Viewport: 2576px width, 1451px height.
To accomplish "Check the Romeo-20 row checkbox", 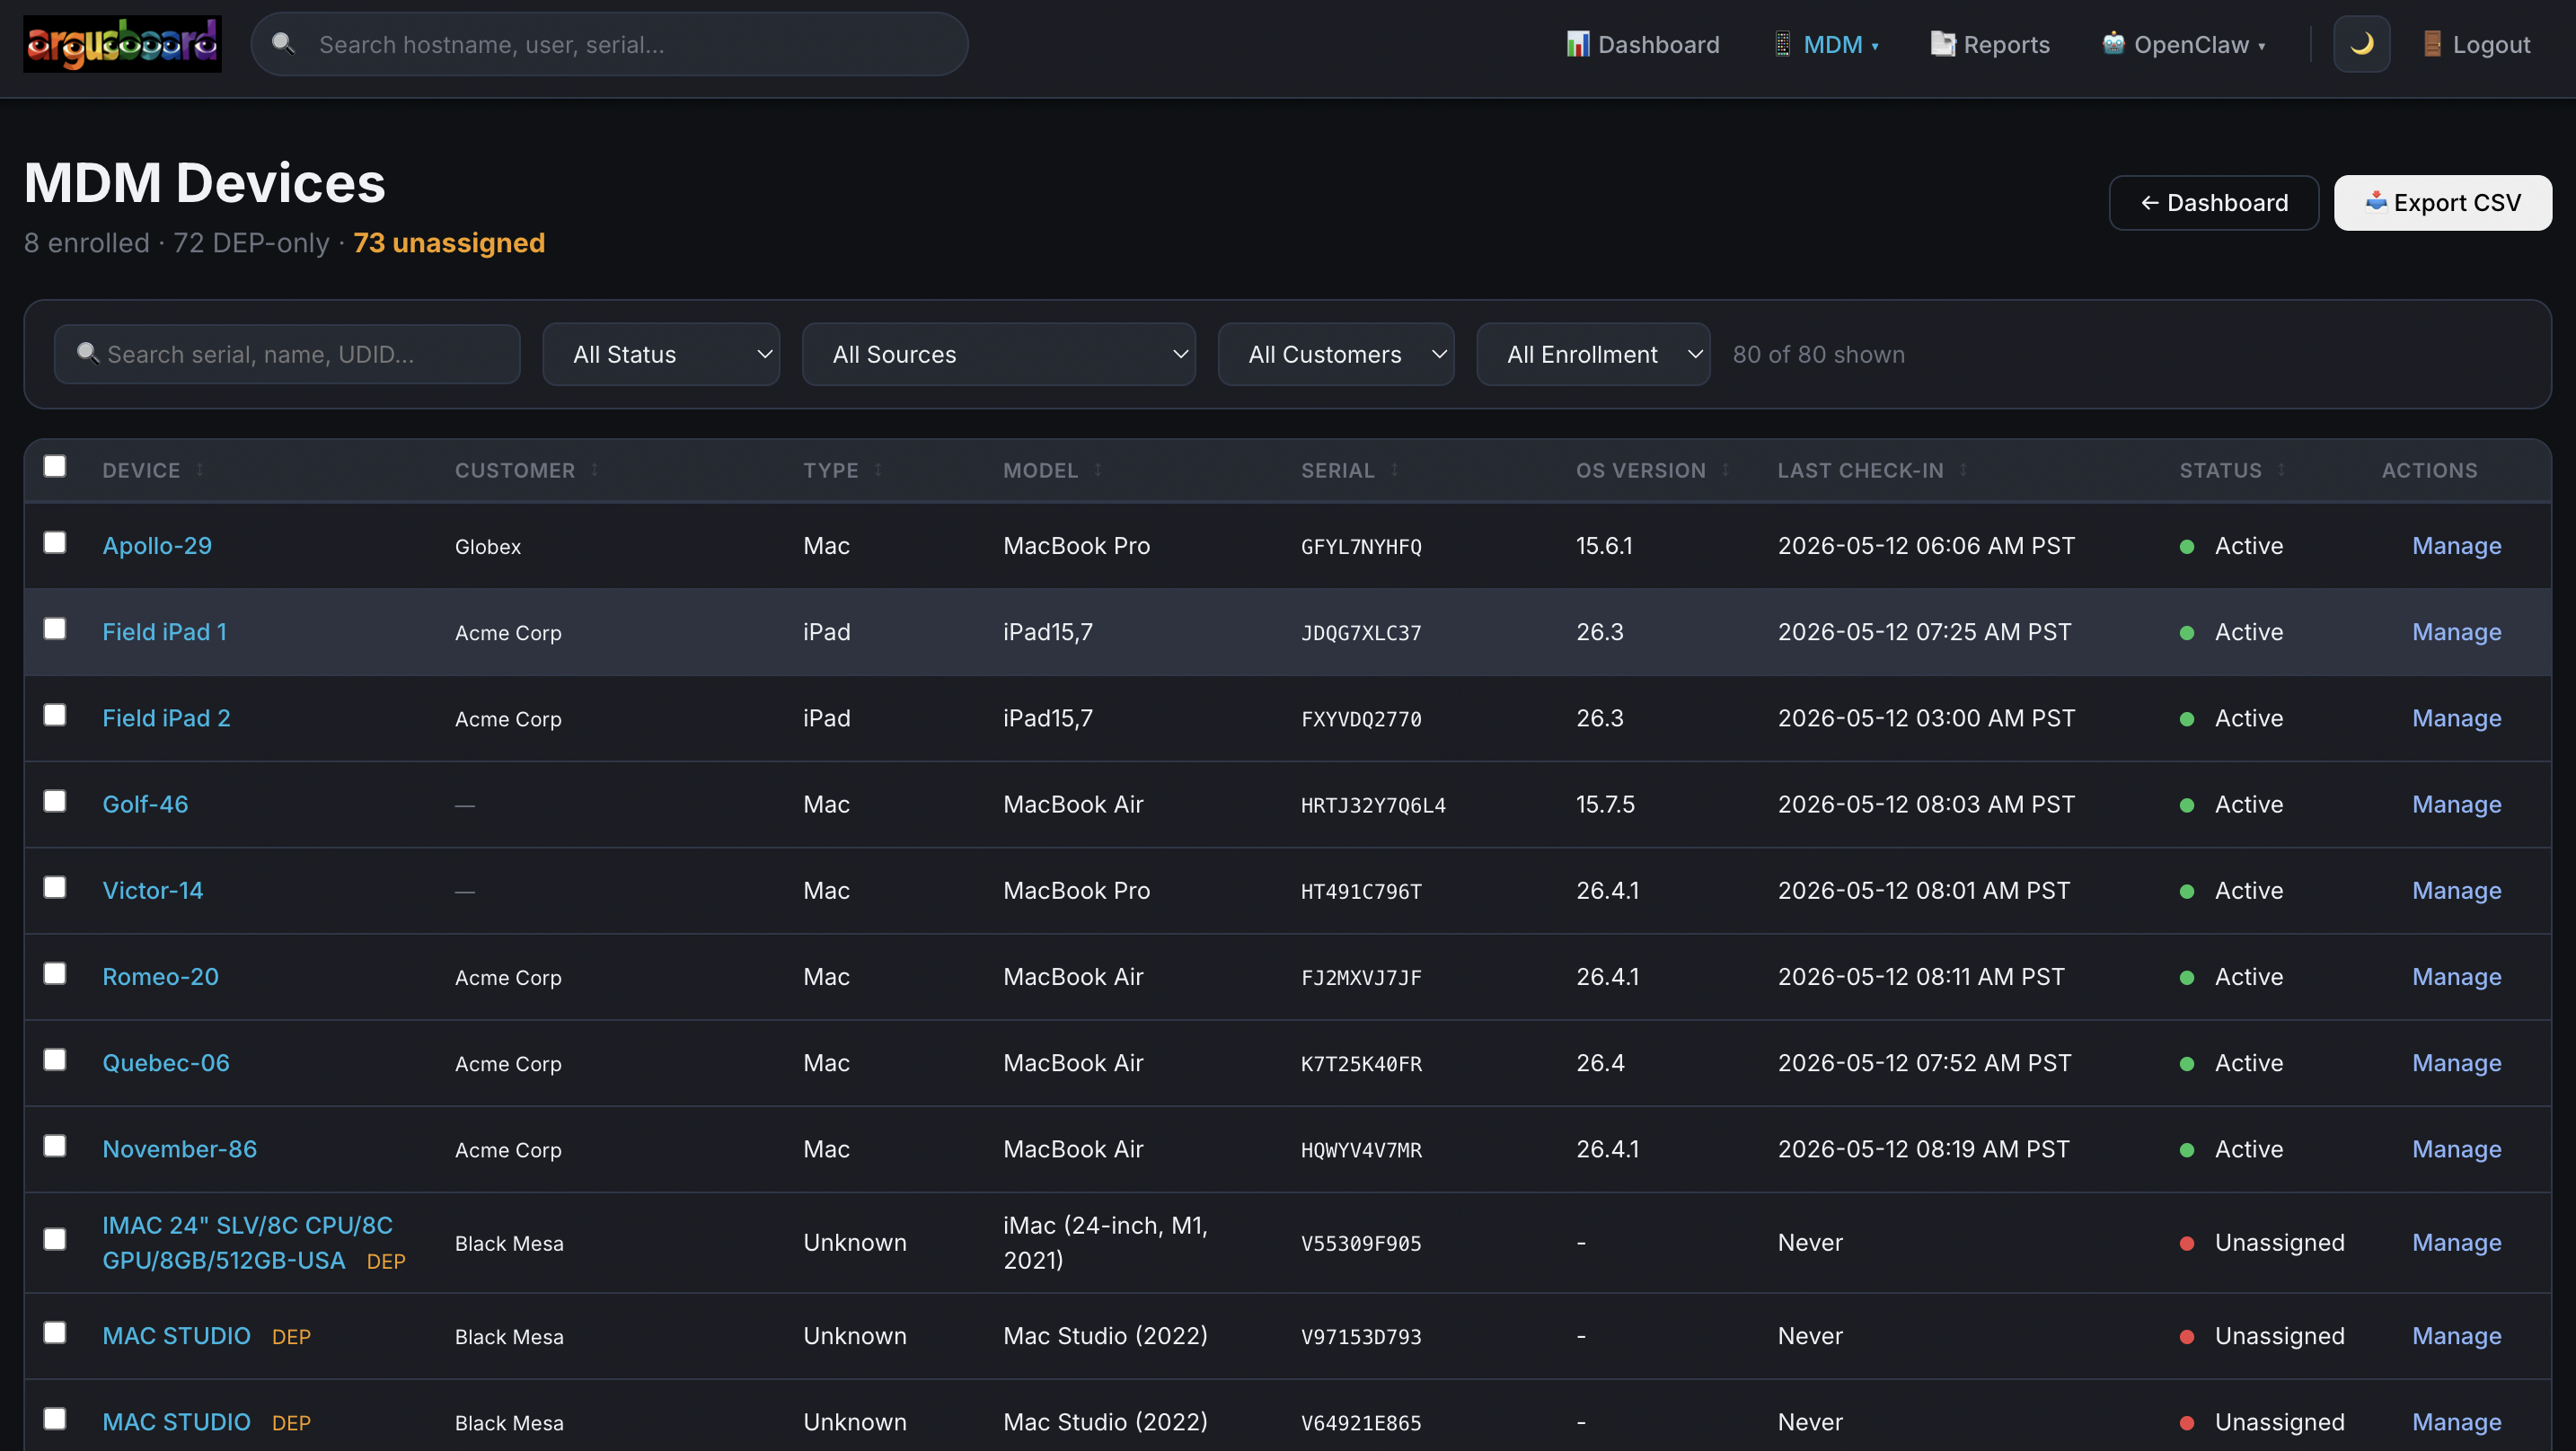I will (55, 973).
